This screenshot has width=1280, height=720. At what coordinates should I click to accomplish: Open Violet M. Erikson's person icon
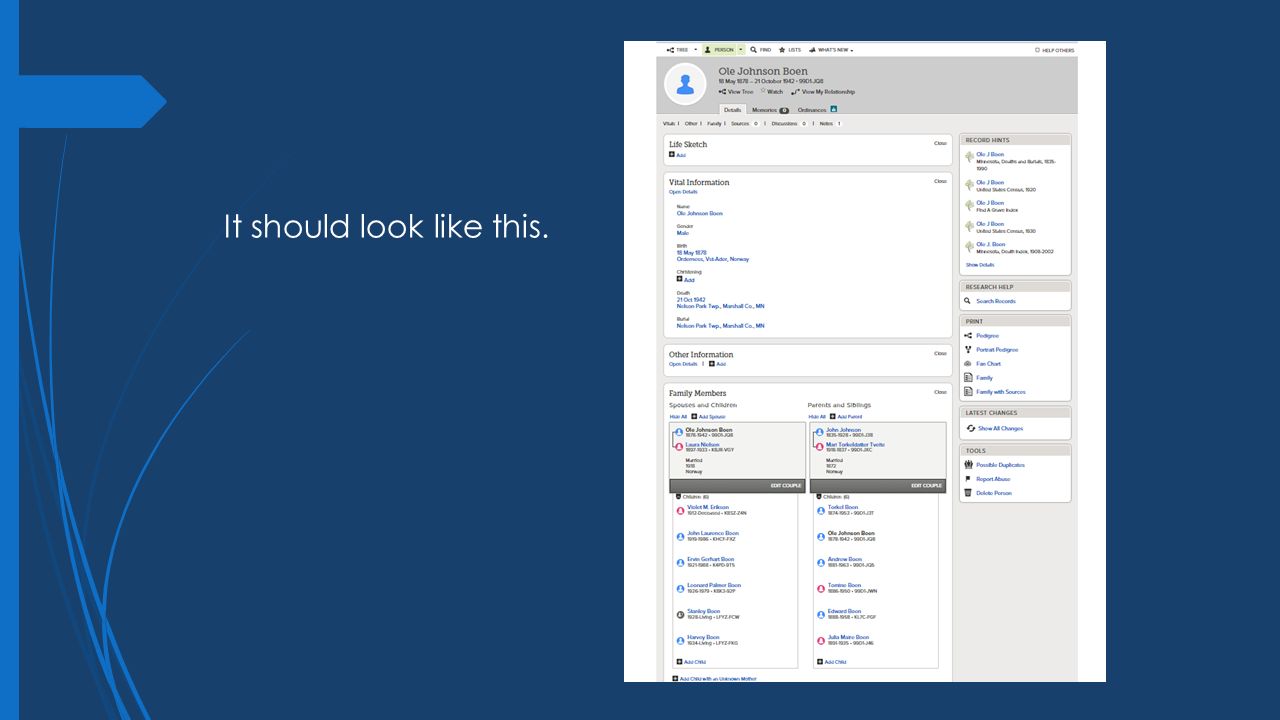coord(681,510)
